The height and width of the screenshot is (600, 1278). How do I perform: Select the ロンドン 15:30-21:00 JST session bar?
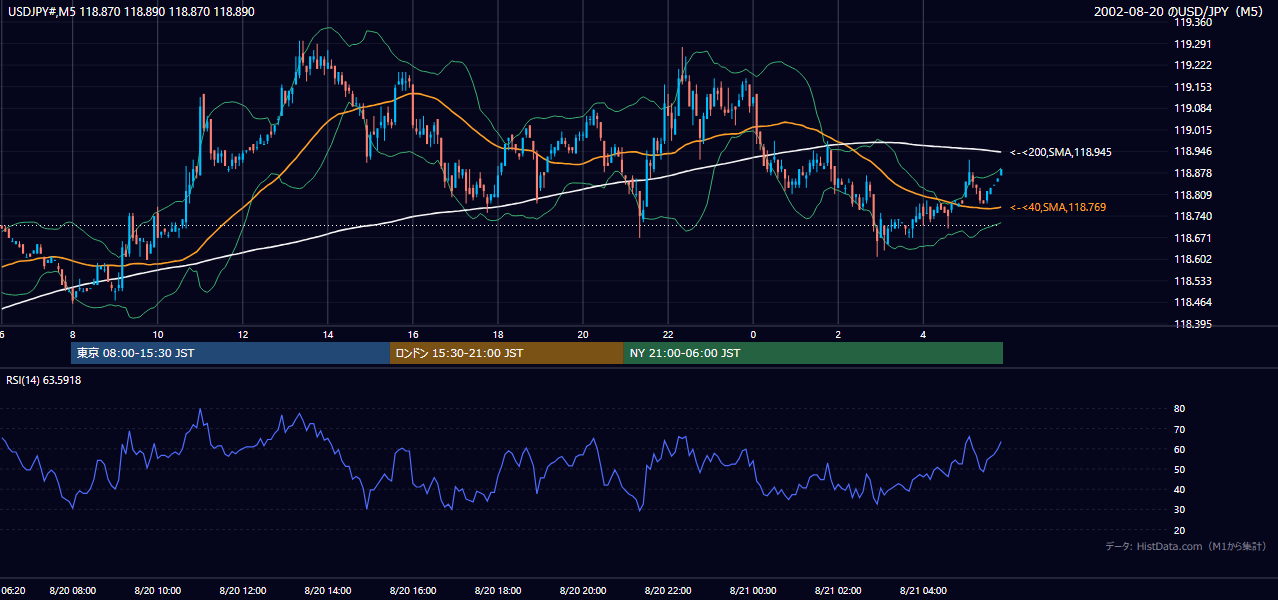(x=506, y=353)
